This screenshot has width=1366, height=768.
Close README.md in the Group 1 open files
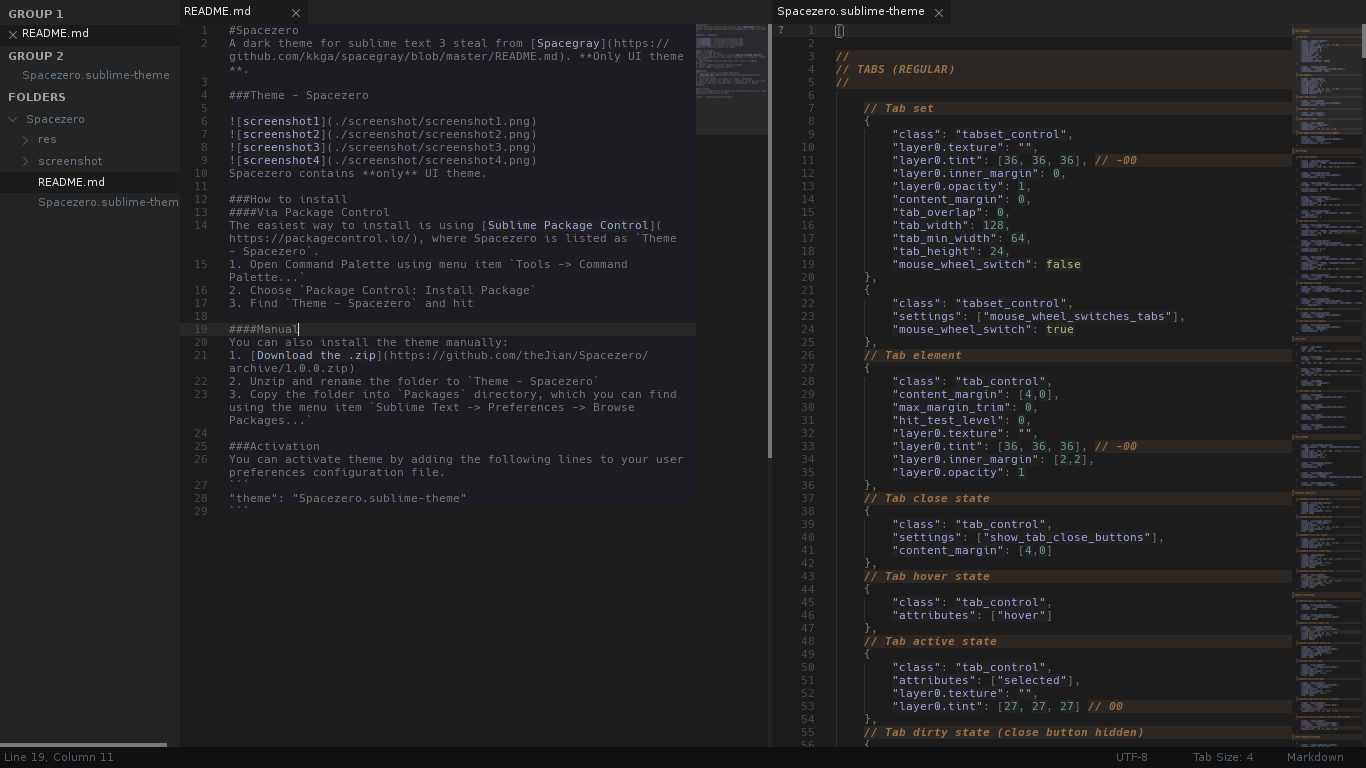coord(13,34)
